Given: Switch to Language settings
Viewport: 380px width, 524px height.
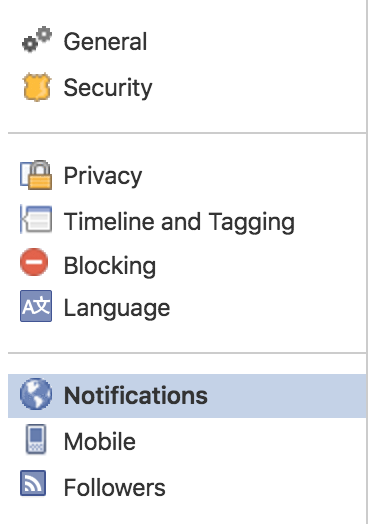Looking at the screenshot, I should [x=117, y=308].
